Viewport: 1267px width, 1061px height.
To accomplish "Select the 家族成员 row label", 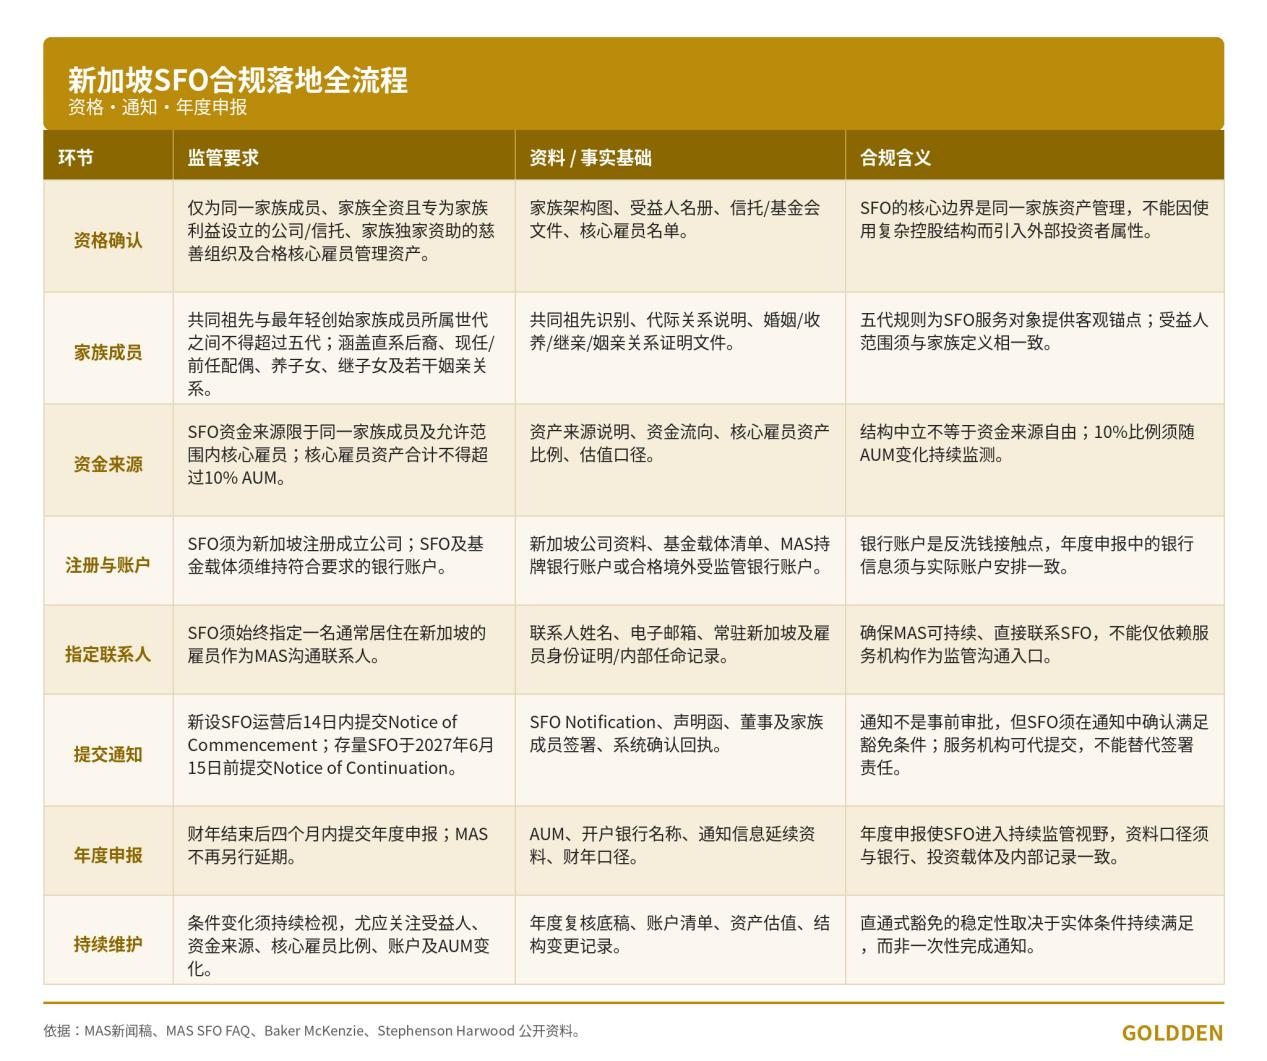I will [108, 352].
